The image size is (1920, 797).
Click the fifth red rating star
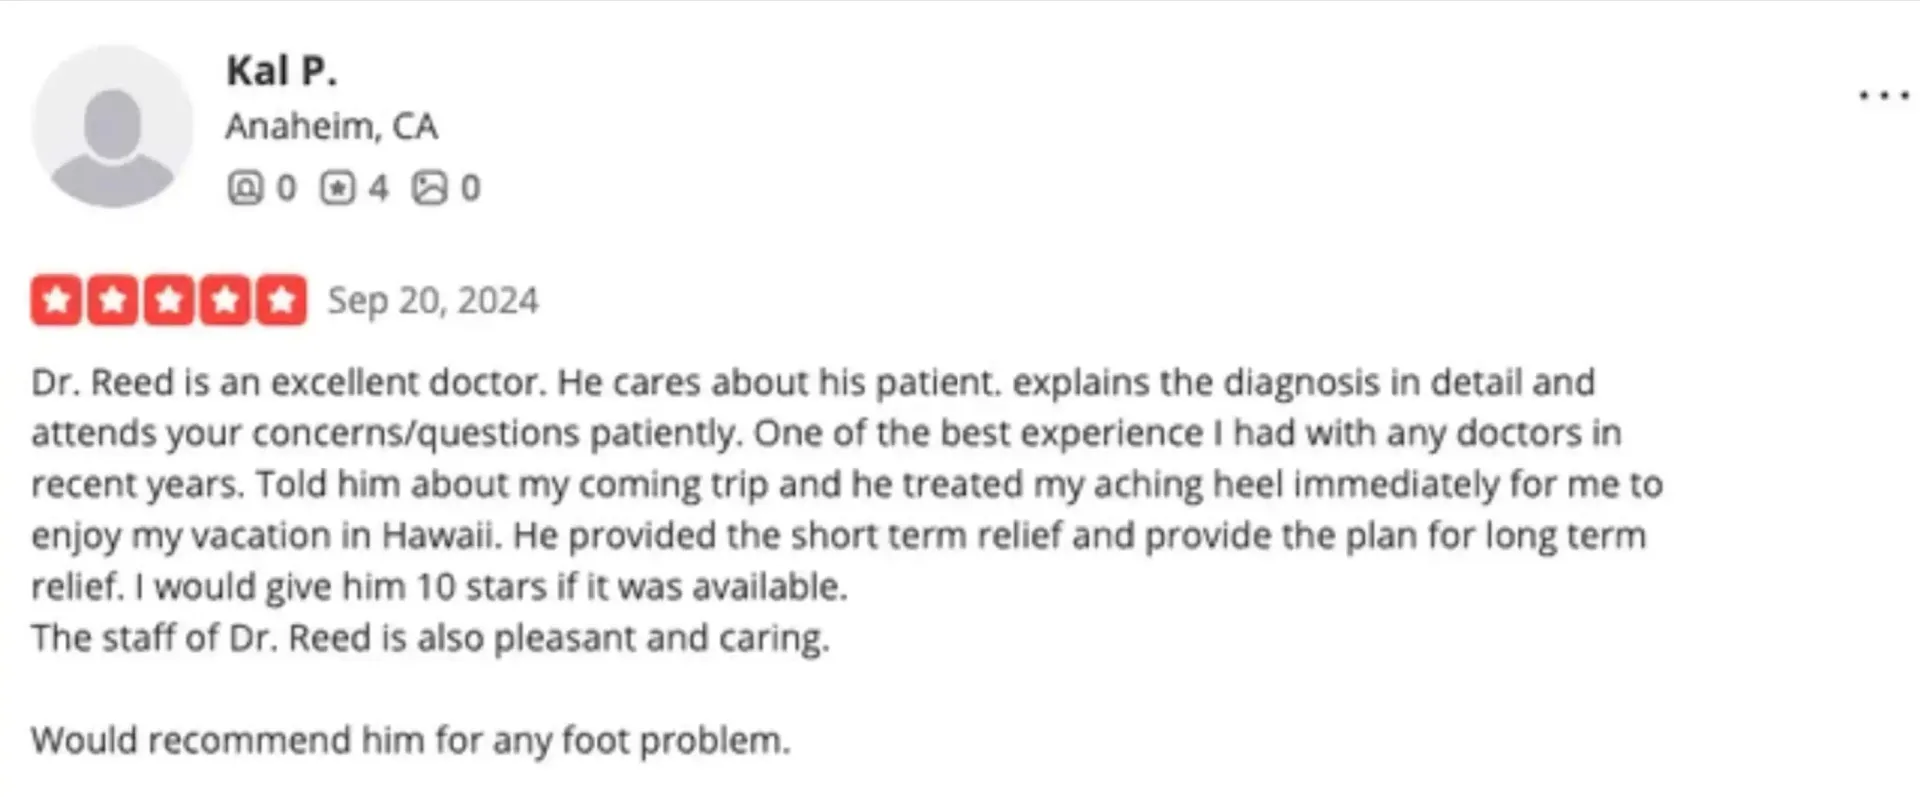pyautogui.click(x=281, y=300)
